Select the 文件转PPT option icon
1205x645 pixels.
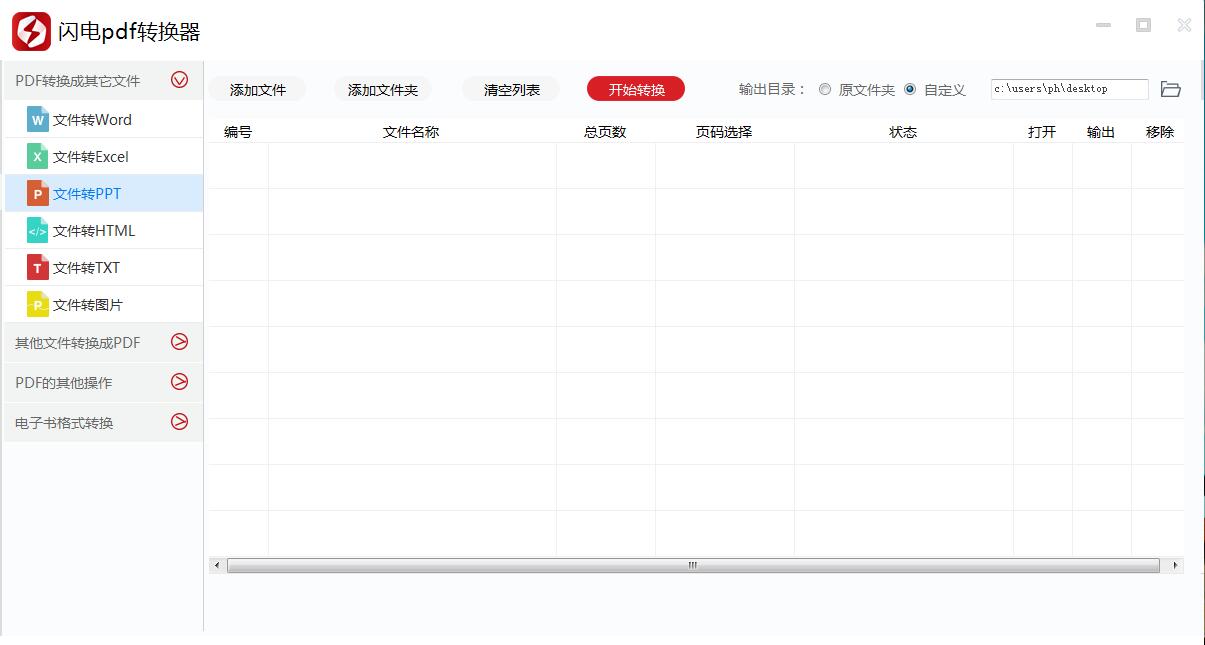pos(38,193)
